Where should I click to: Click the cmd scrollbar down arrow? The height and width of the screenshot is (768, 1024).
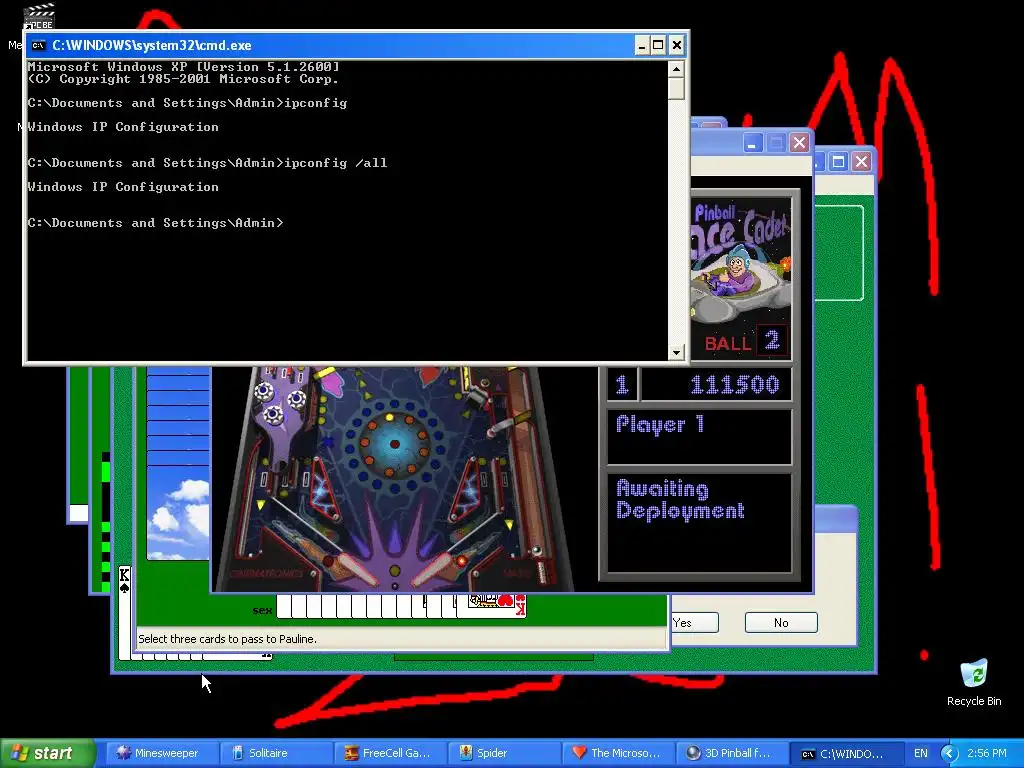677,352
